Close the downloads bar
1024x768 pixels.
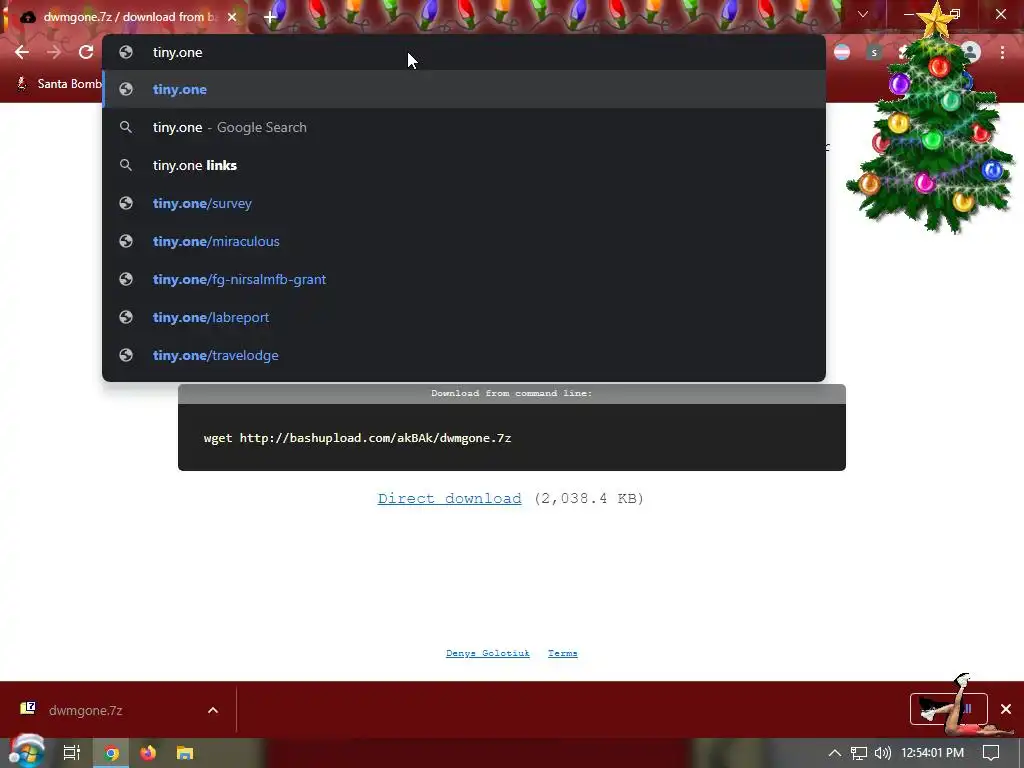[1006, 709]
